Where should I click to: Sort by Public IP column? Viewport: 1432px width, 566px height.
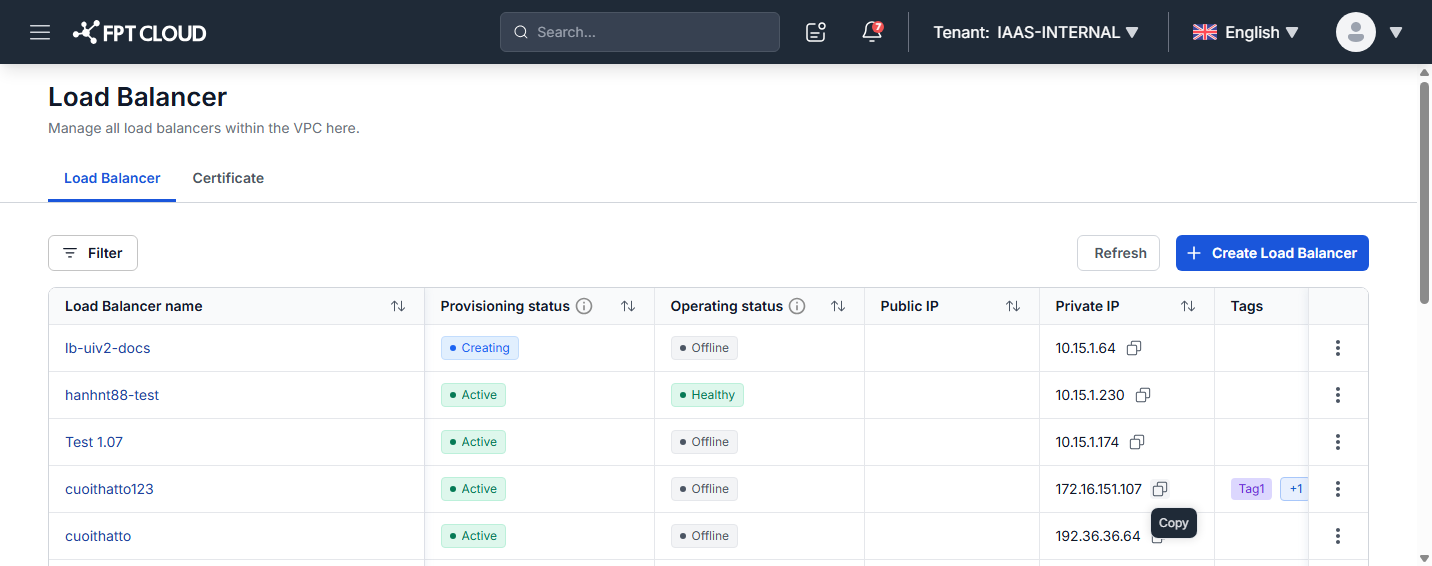(x=1013, y=306)
